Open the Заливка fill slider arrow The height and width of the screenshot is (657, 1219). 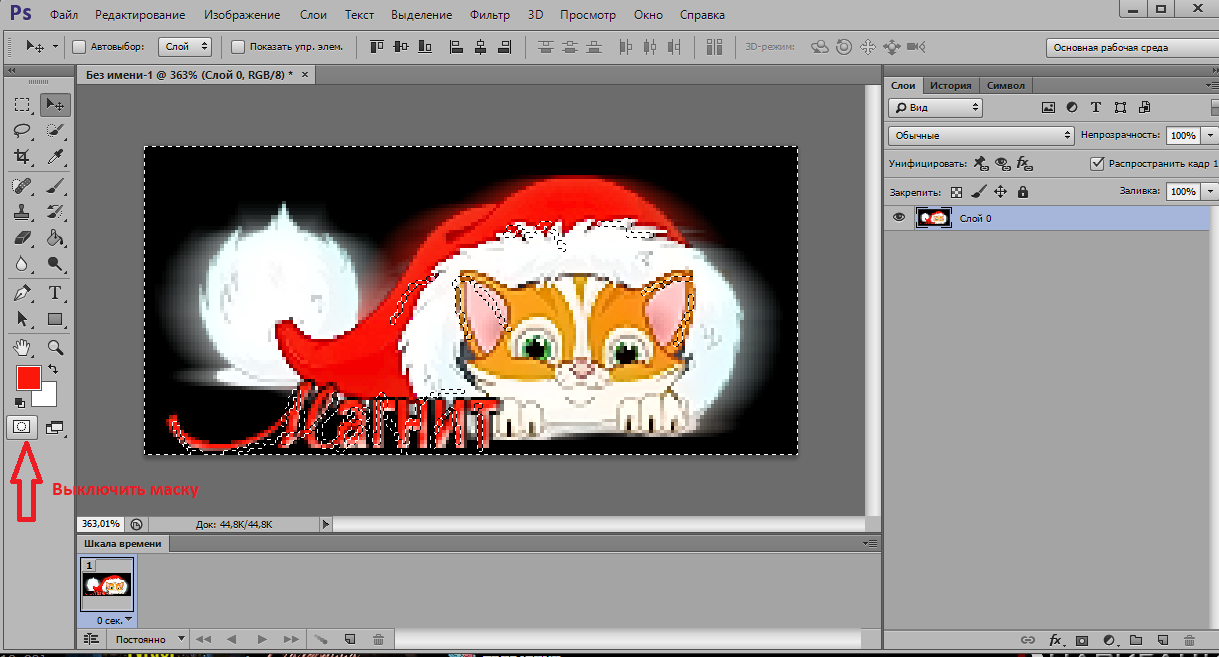[x=1209, y=191]
